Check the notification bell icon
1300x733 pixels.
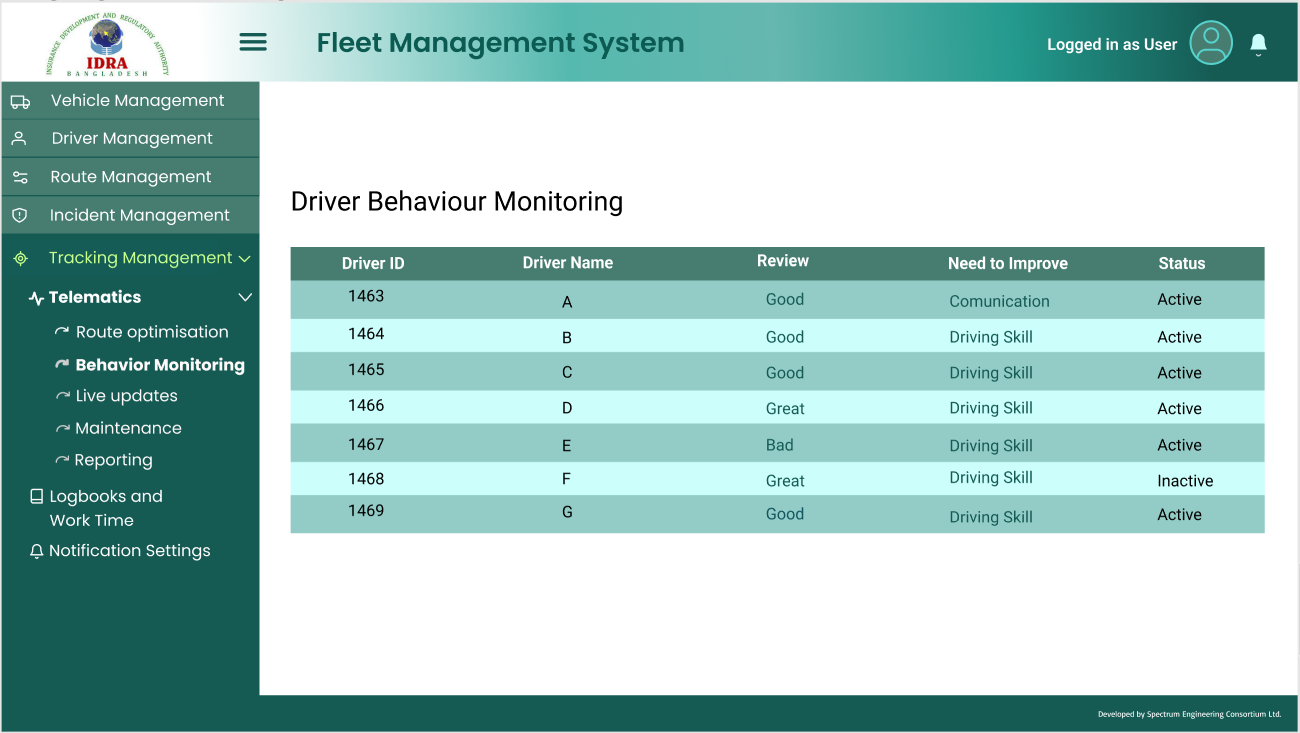tap(1259, 43)
